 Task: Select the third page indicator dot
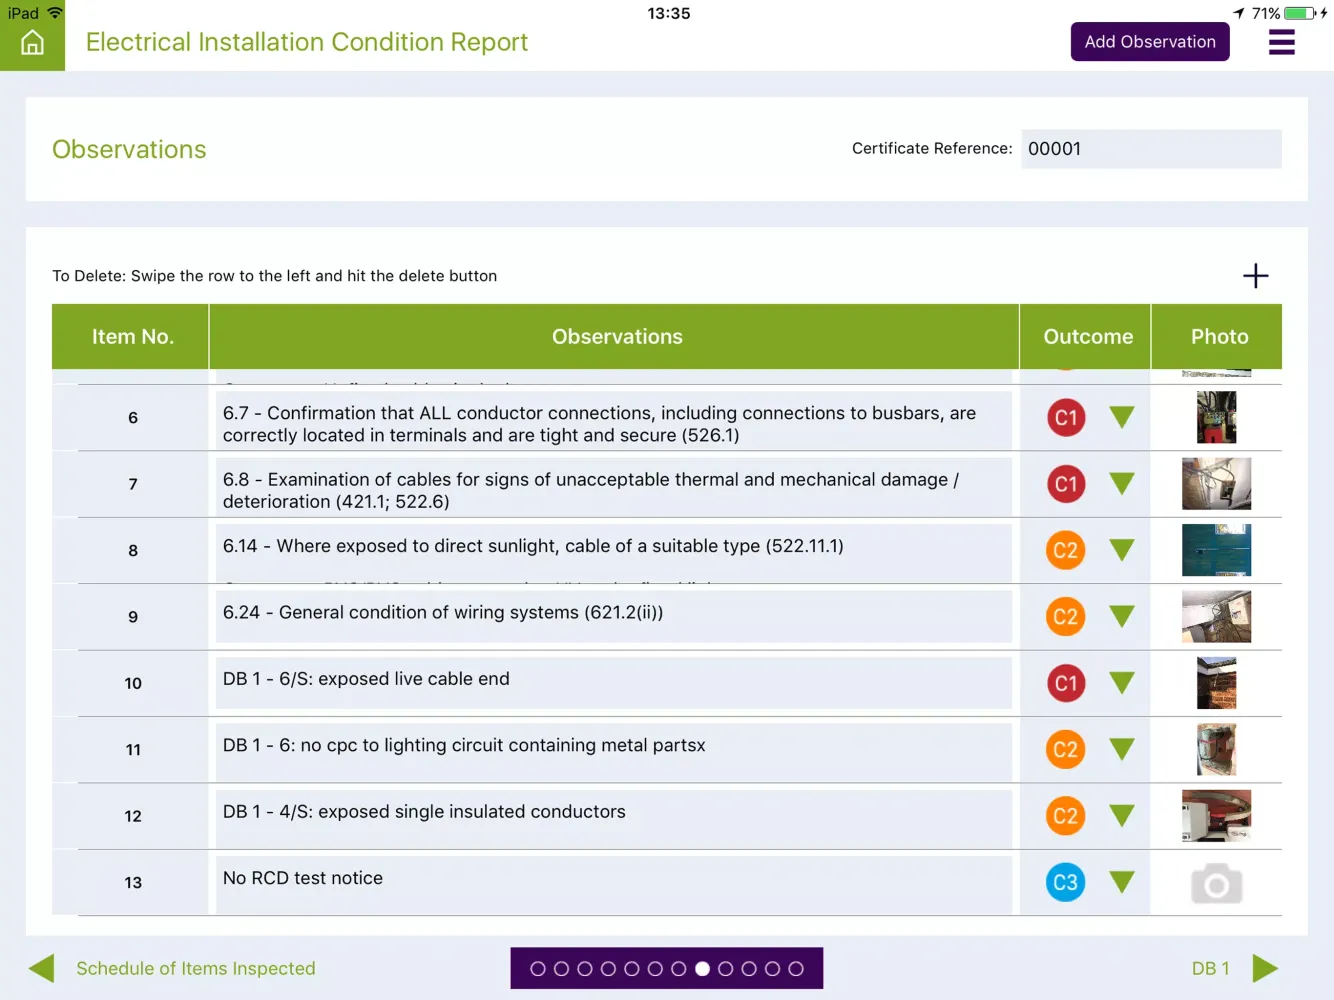pos(585,969)
